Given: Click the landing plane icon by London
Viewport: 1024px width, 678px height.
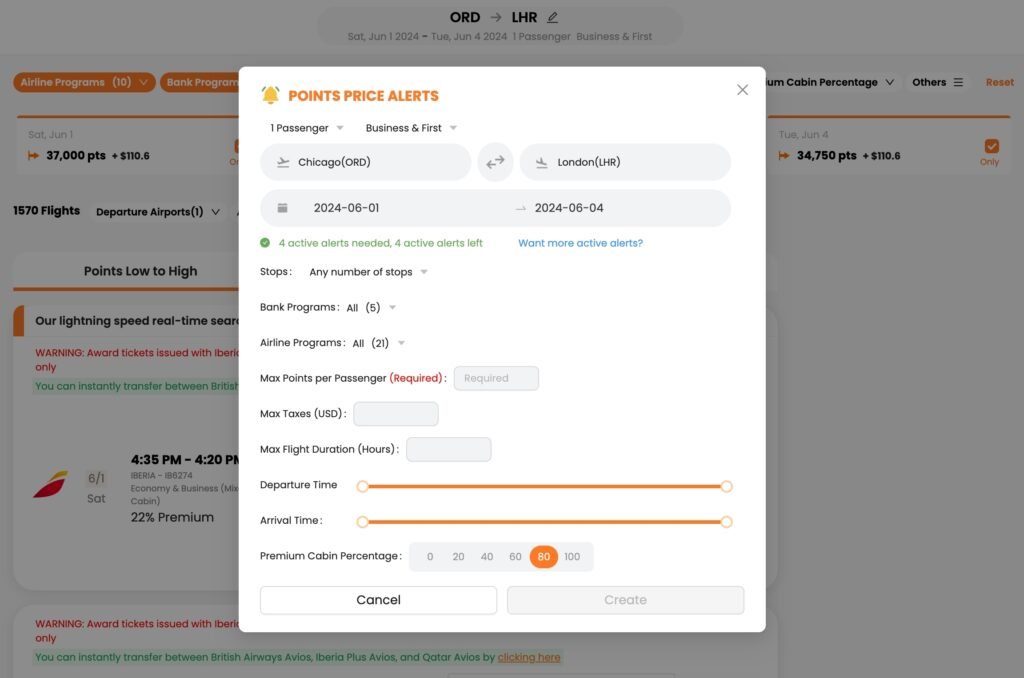Looking at the screenshot, I should click(541, 163).
